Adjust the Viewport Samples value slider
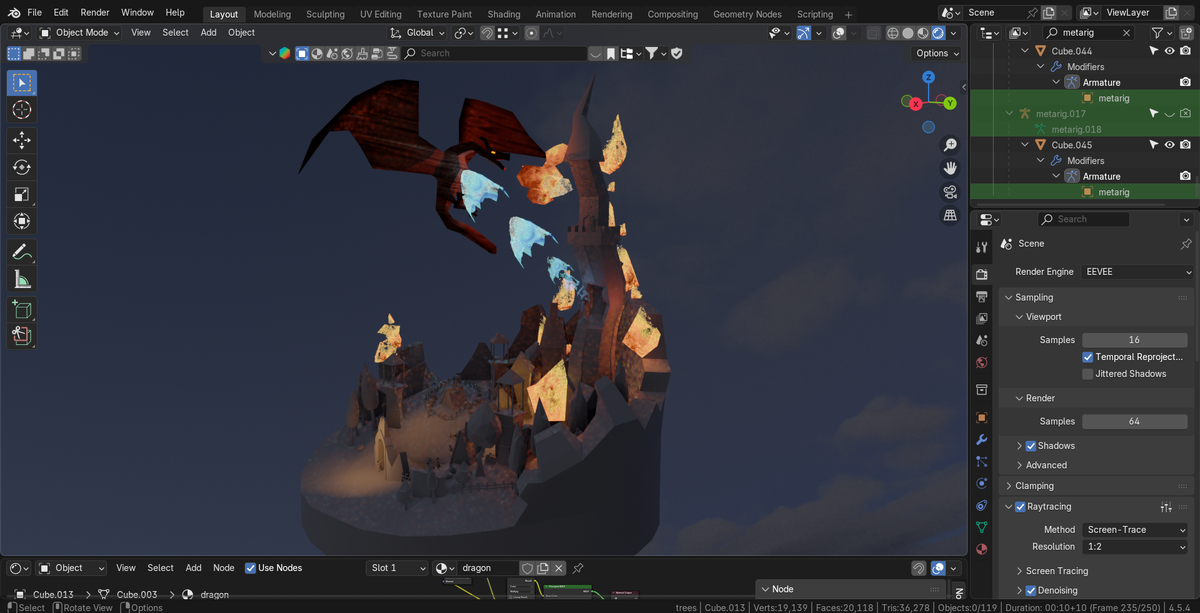This screenshot has width=1200, height=613. coord(1135,339)
